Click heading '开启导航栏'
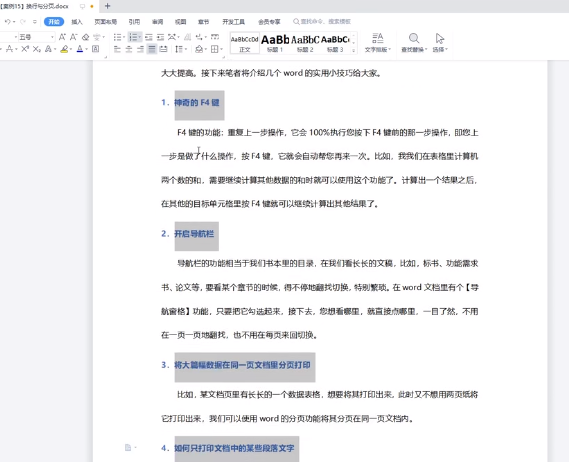 [194, 234]
